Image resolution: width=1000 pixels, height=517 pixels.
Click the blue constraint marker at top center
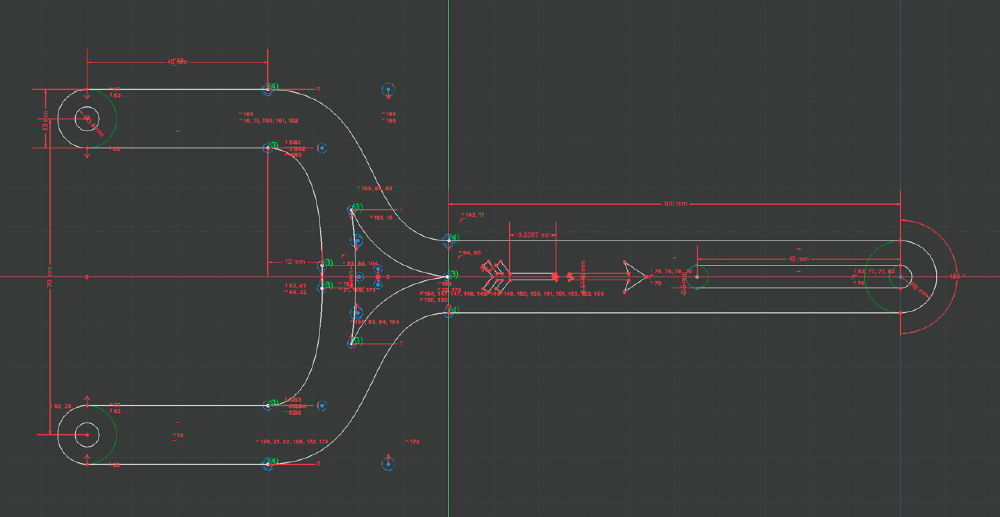tap(387, 91)
